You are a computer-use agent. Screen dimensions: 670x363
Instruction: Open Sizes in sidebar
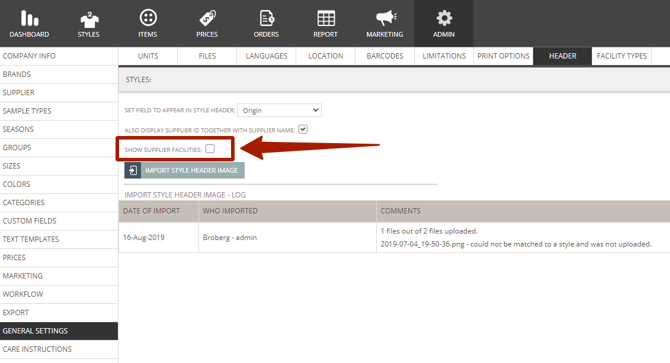(59, 166)
